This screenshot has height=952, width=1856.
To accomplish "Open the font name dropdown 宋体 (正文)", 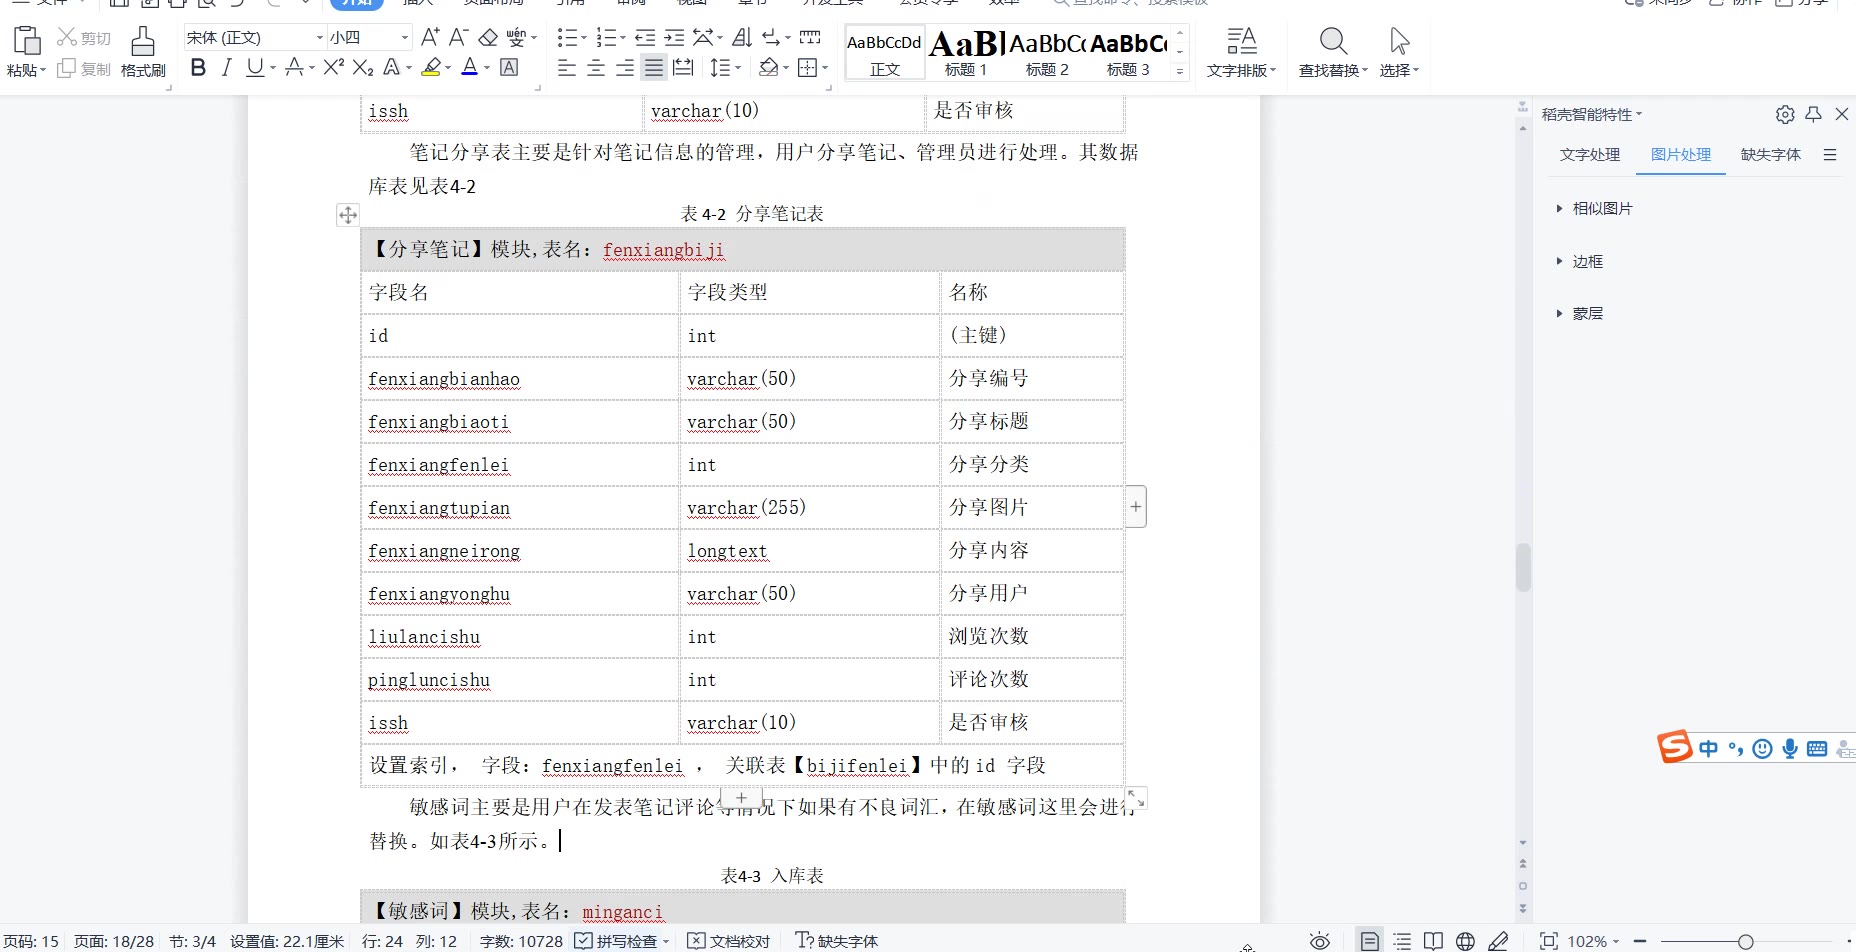I will [319, 38].
